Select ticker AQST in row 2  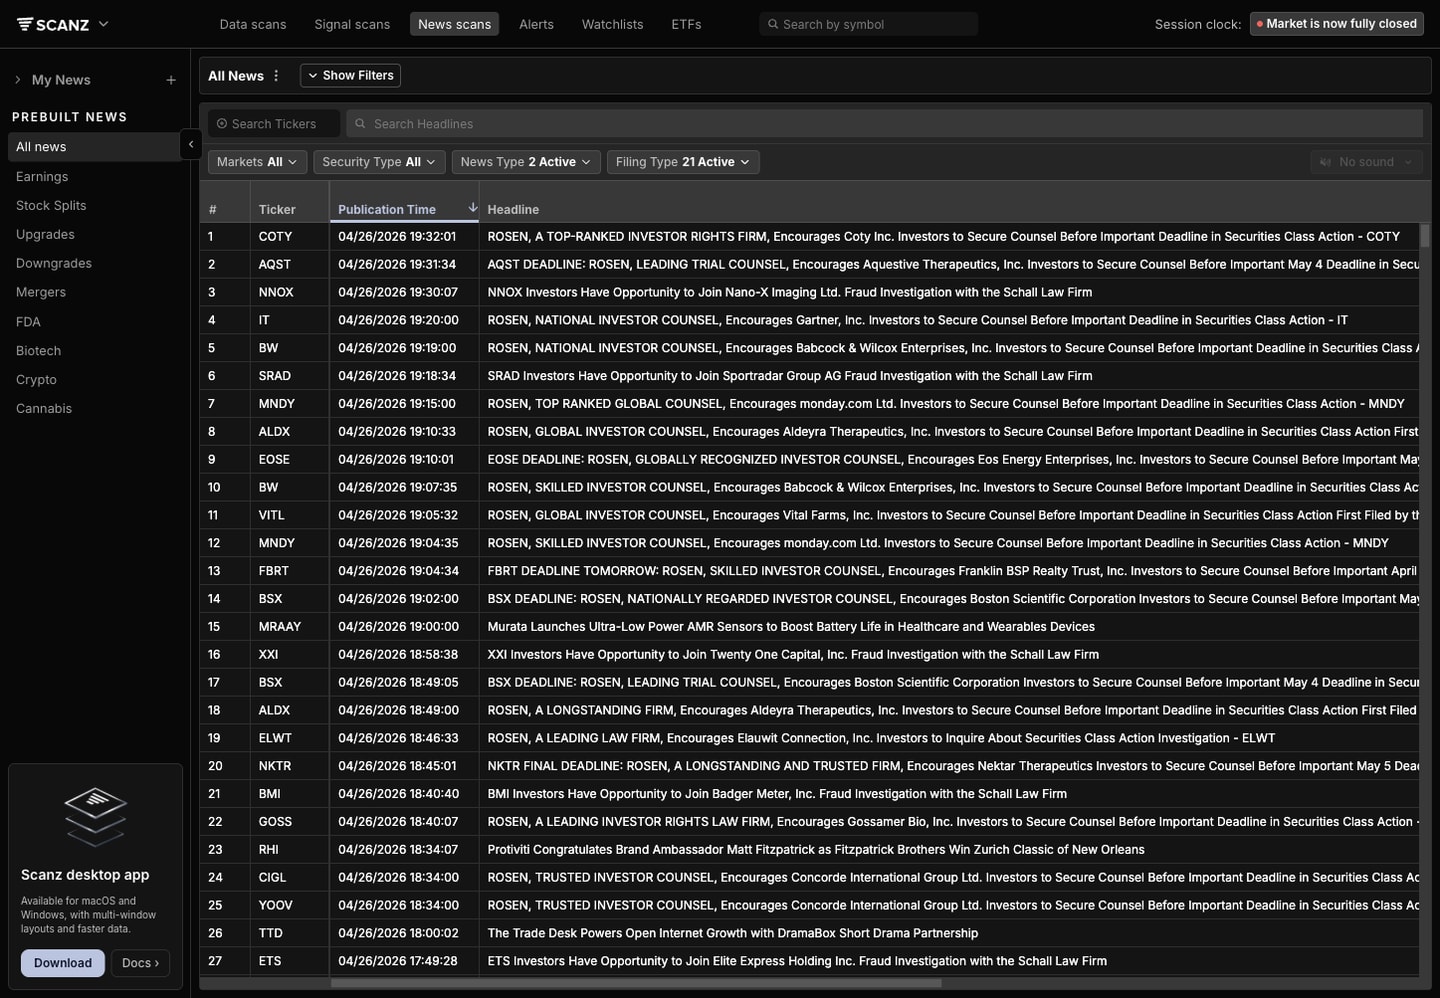(x=275, y=265)
